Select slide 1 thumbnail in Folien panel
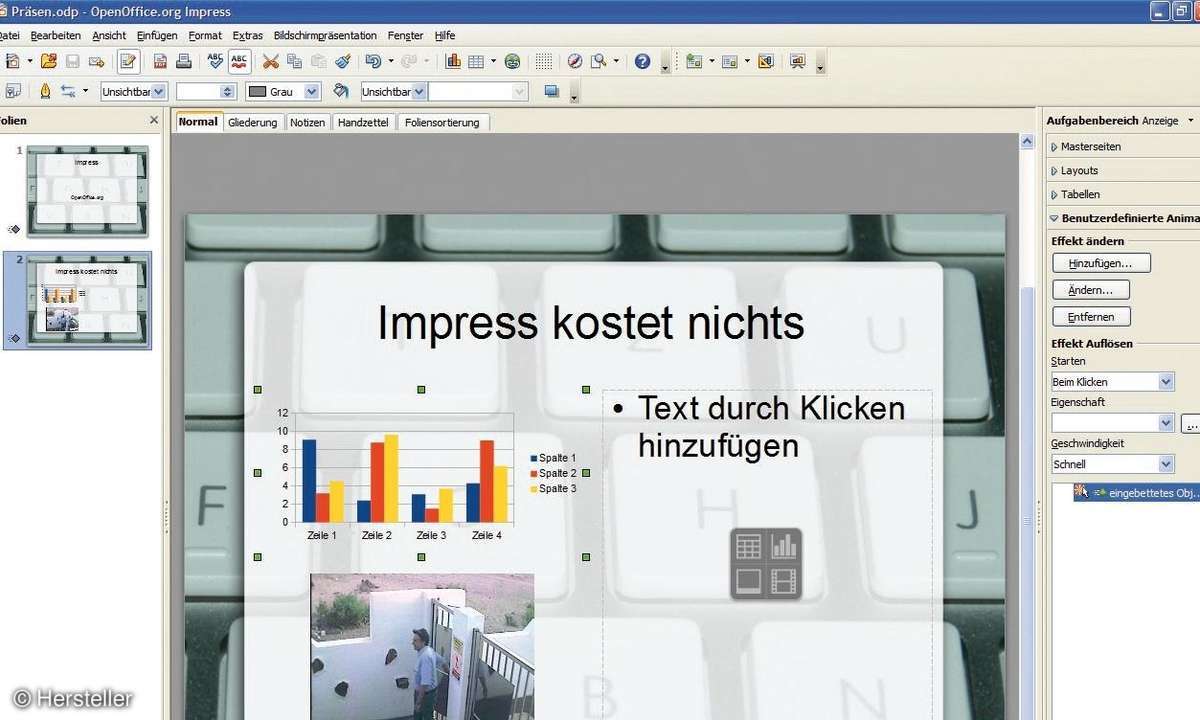Viewport: 1200px width, 720px height. [x=88, y=191]
